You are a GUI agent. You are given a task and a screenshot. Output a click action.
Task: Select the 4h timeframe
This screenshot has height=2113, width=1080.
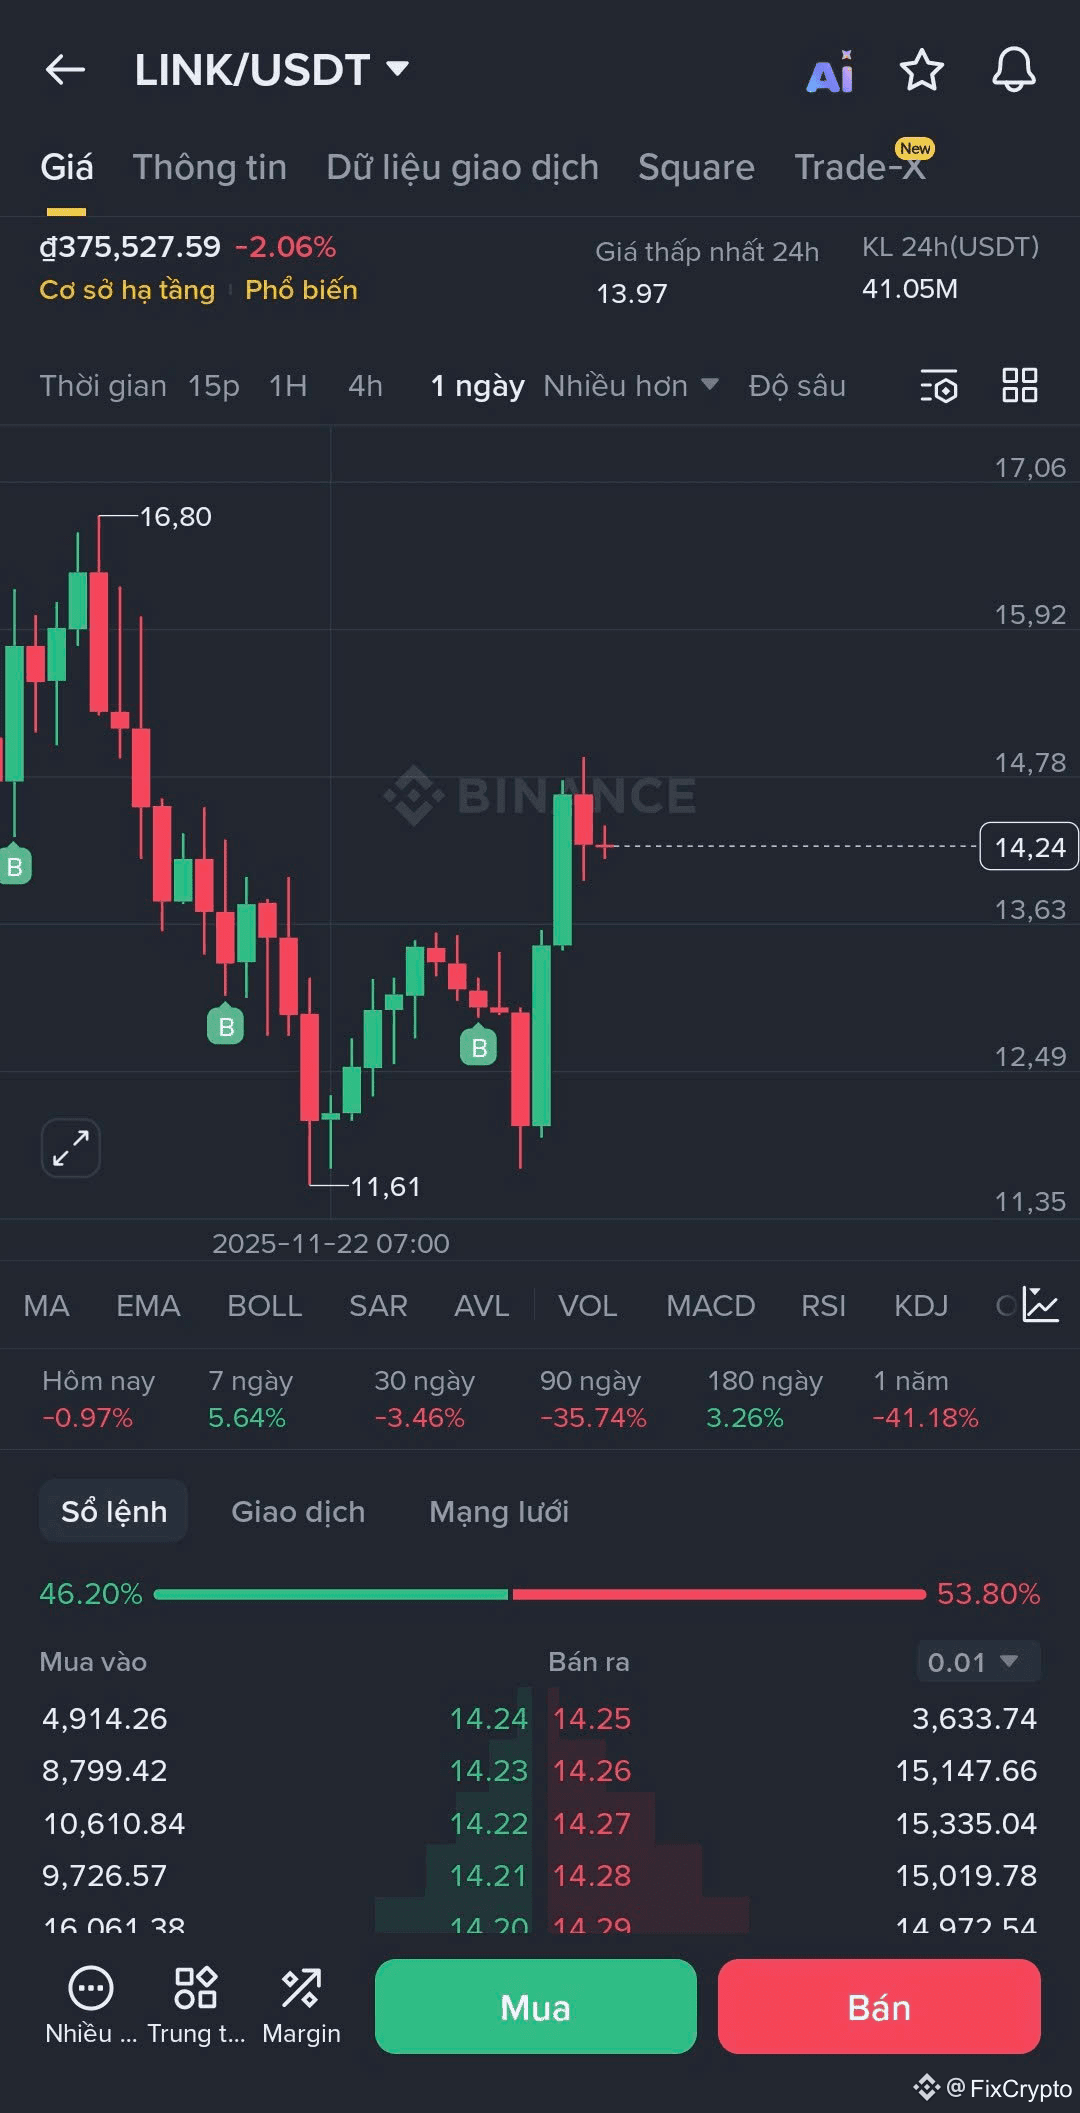click(365, 385)
